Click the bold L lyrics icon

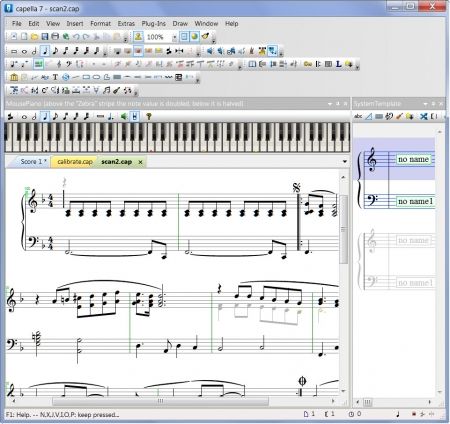[338, 64]
